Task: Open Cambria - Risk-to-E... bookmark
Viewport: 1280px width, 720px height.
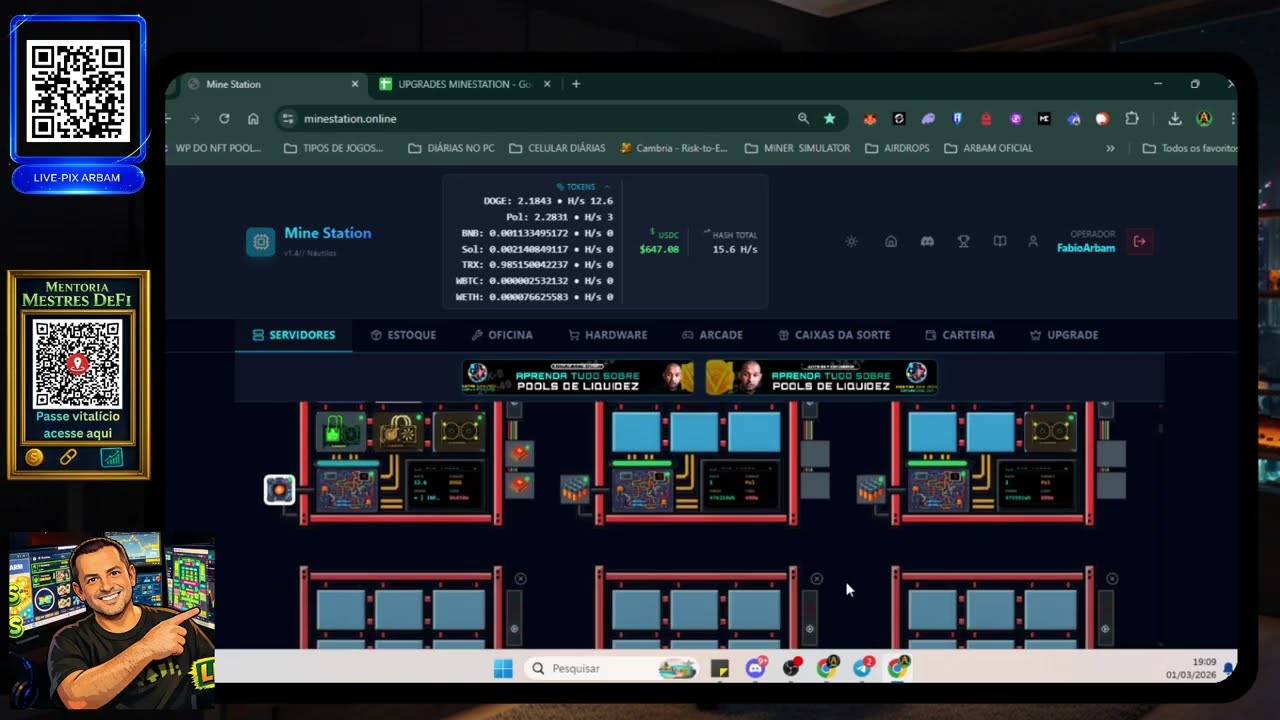Action: [x=674, y=148]
